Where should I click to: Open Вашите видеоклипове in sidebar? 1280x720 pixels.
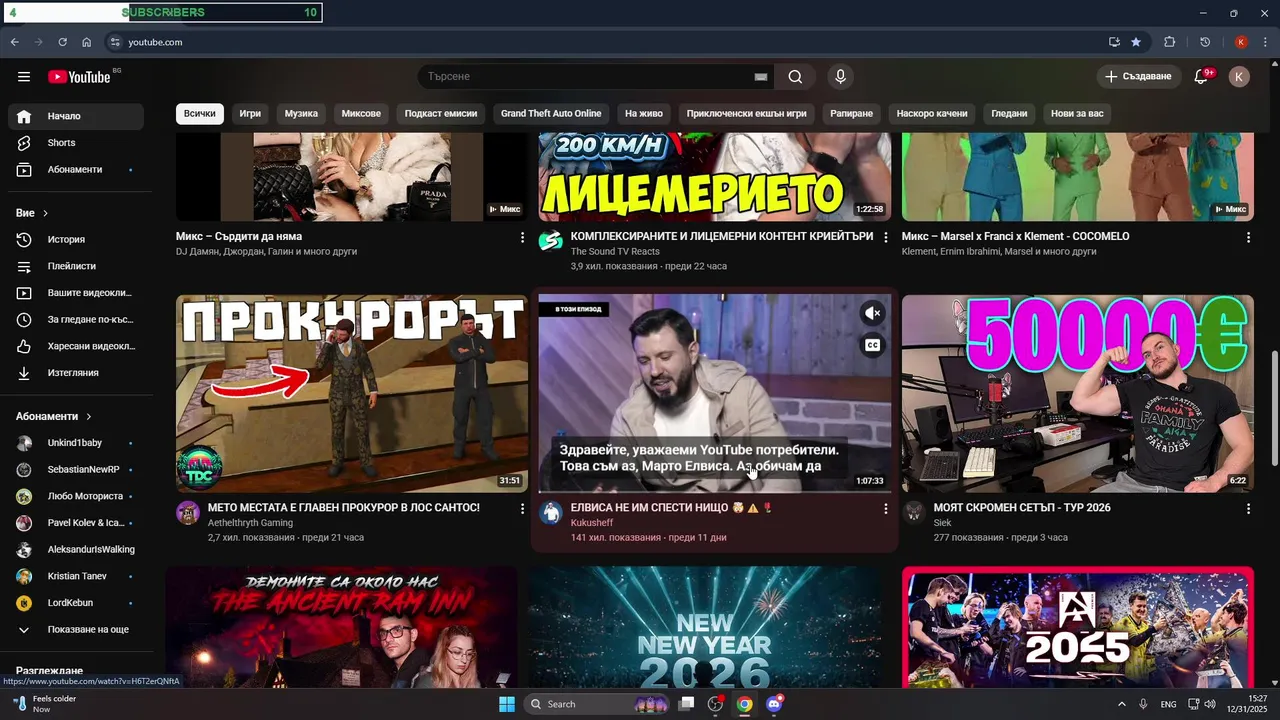tap(76, 293)
